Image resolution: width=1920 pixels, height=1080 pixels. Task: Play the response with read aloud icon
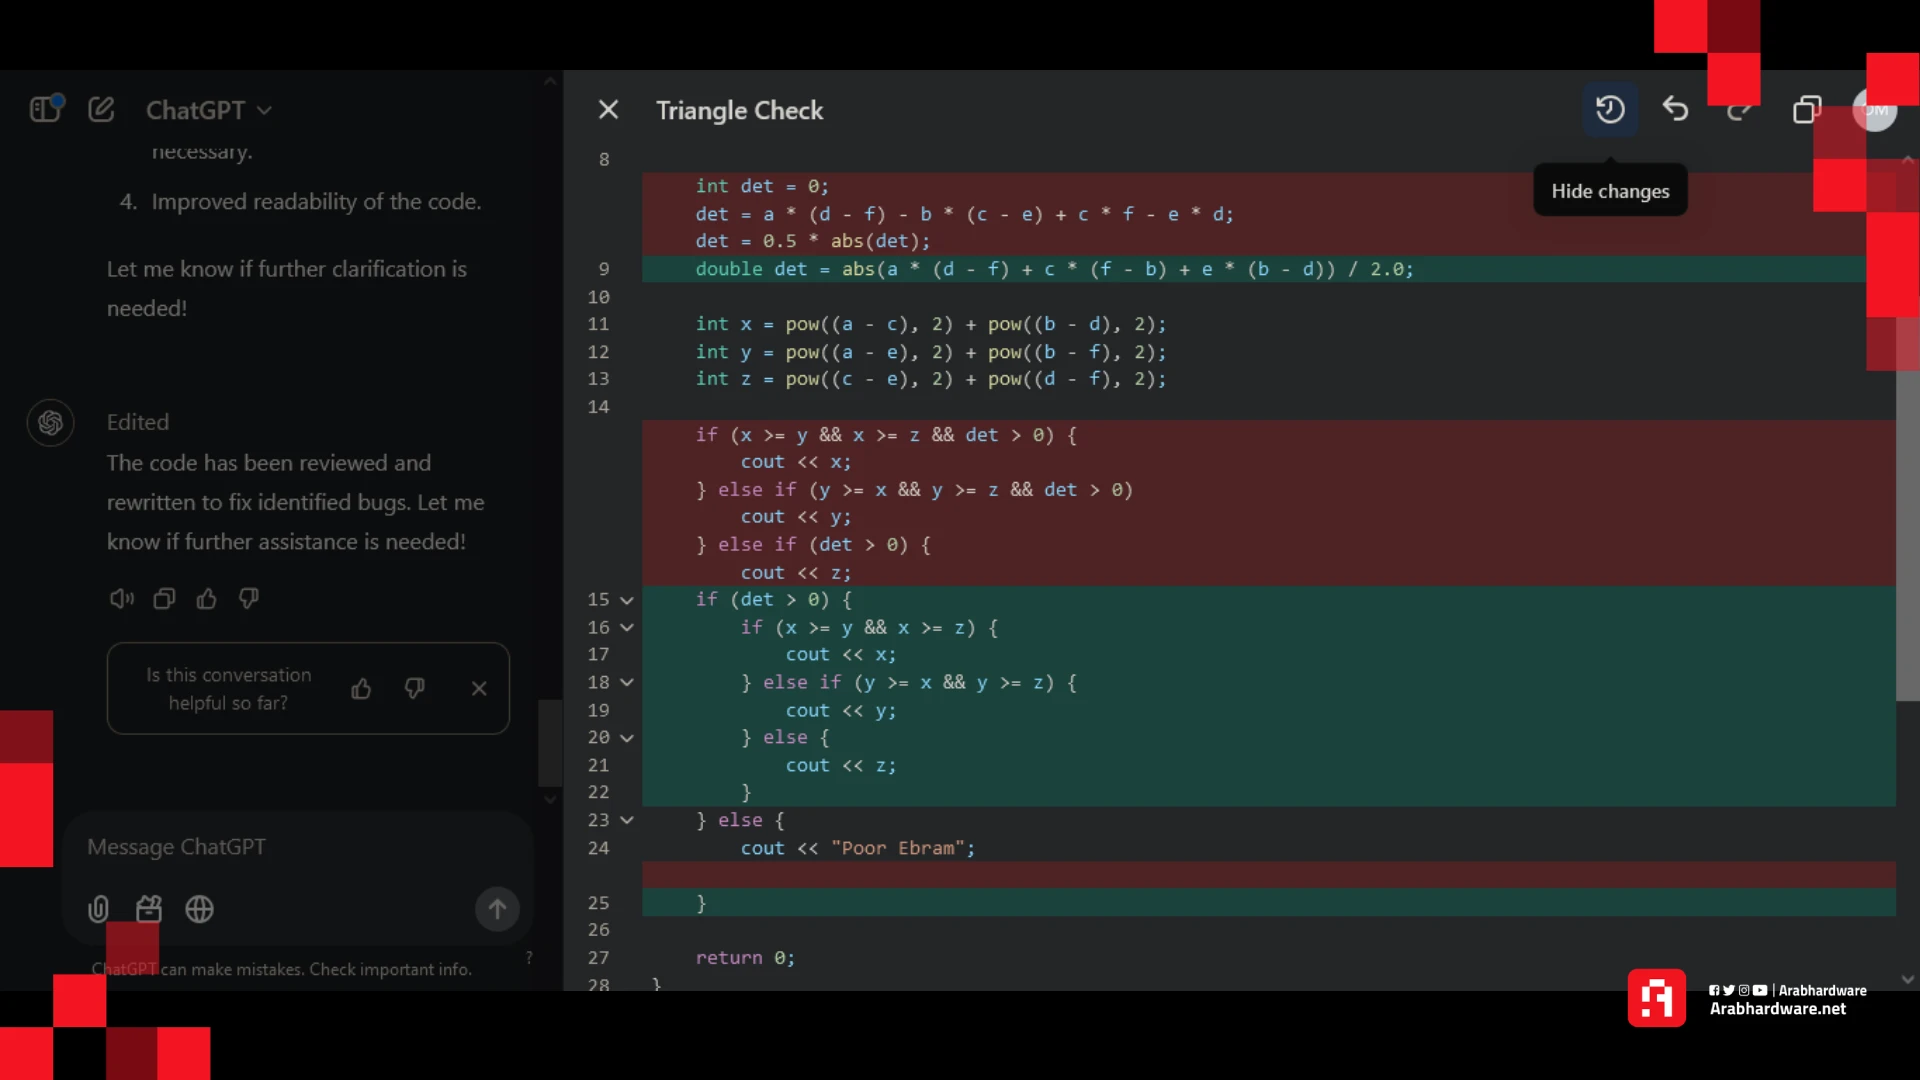[122, 598]
